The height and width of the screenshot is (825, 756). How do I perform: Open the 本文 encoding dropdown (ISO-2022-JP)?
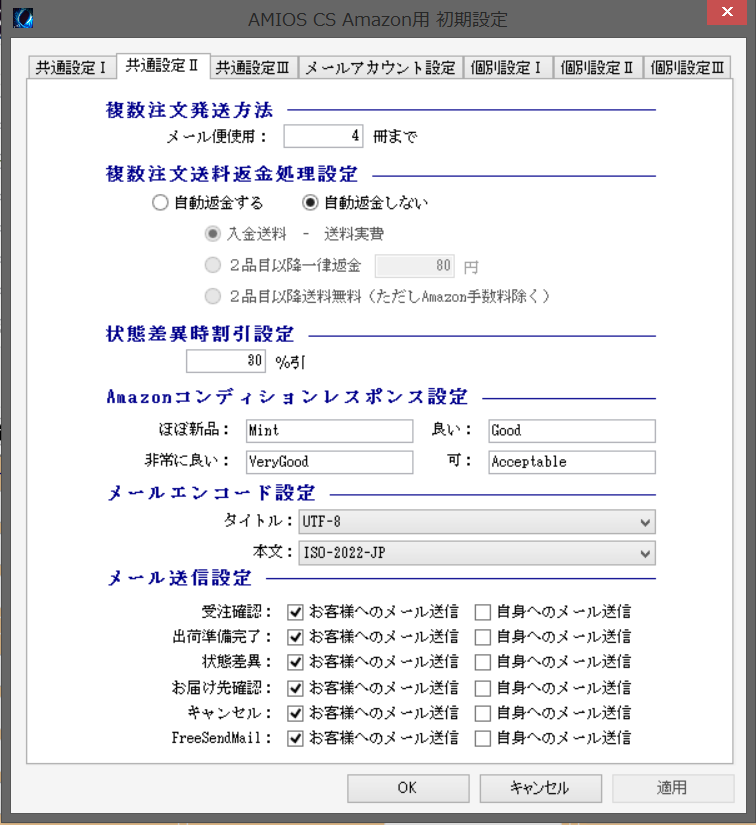click(x=477, y=553)
